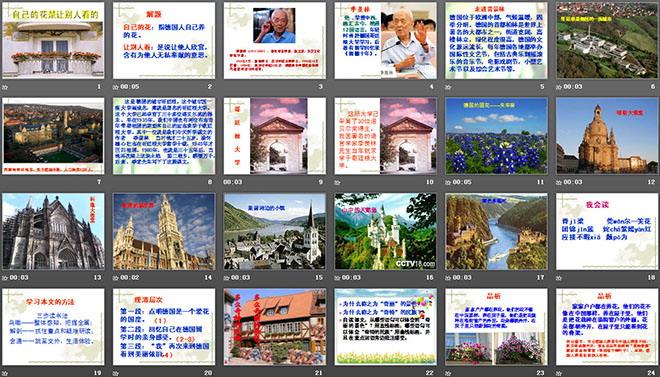Select slide 13 Cologne cathedral thumbnail
Image resolution: width=660 pixels, height=377 pixels.
53,231
